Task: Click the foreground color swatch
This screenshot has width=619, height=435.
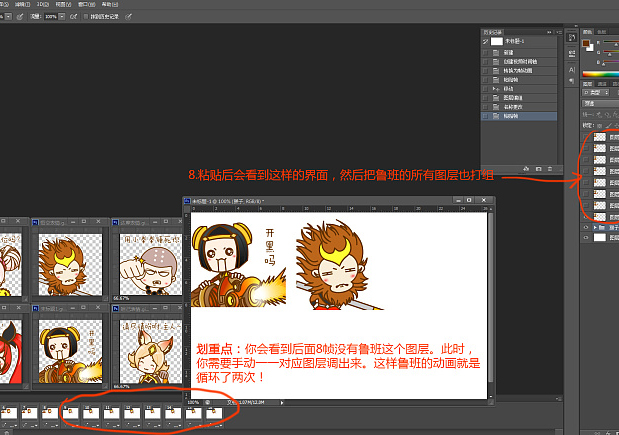Action: 586,43
